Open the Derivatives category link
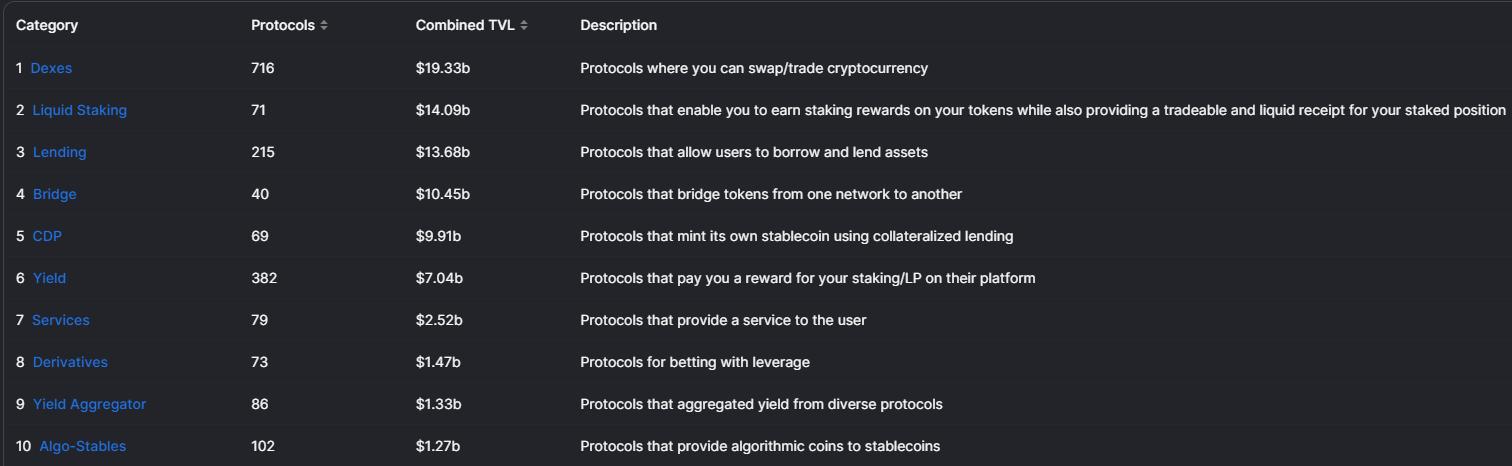This screenshot has width=1512, height=466. click(70, 362)
